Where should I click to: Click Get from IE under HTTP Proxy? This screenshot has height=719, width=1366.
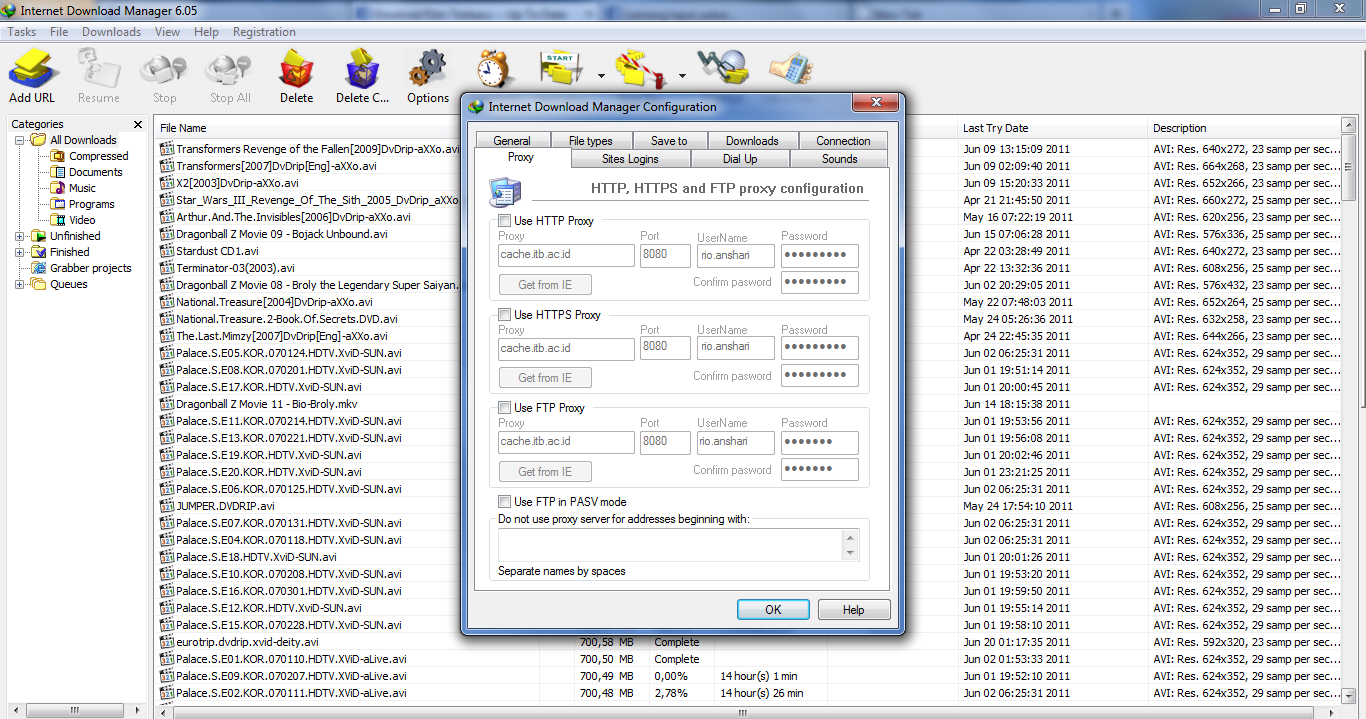[x=545, y=284]
